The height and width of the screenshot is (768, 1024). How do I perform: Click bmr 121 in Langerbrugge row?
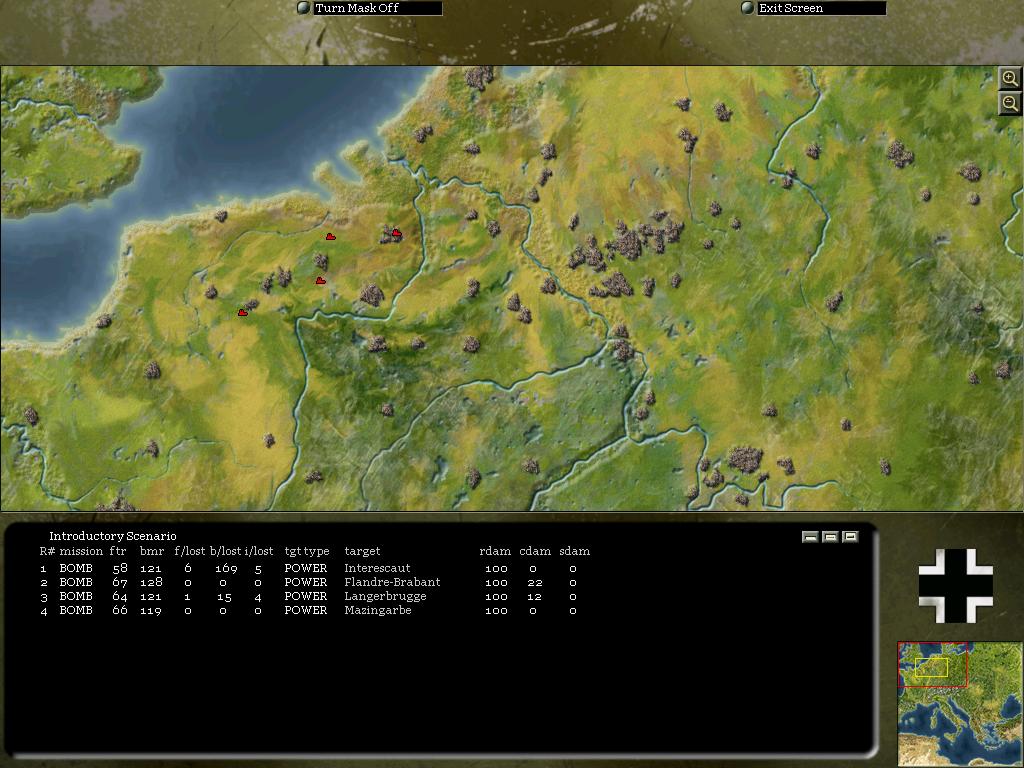pos(151,596)
